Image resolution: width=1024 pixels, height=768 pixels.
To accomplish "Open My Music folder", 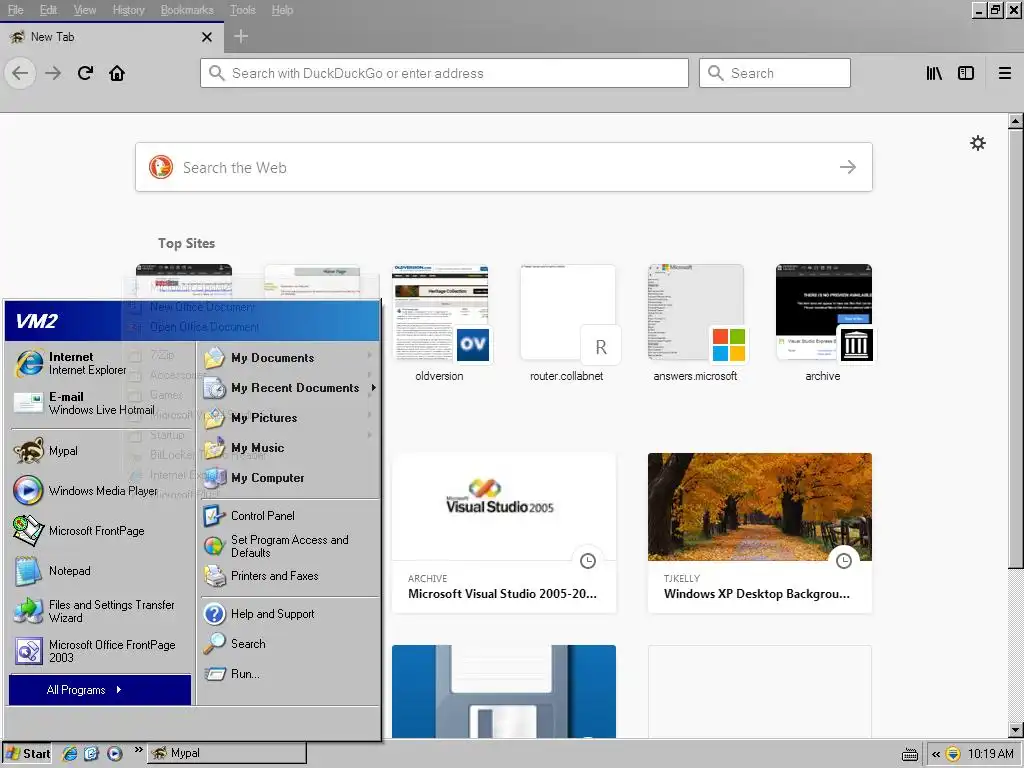I will click(289, 448).
